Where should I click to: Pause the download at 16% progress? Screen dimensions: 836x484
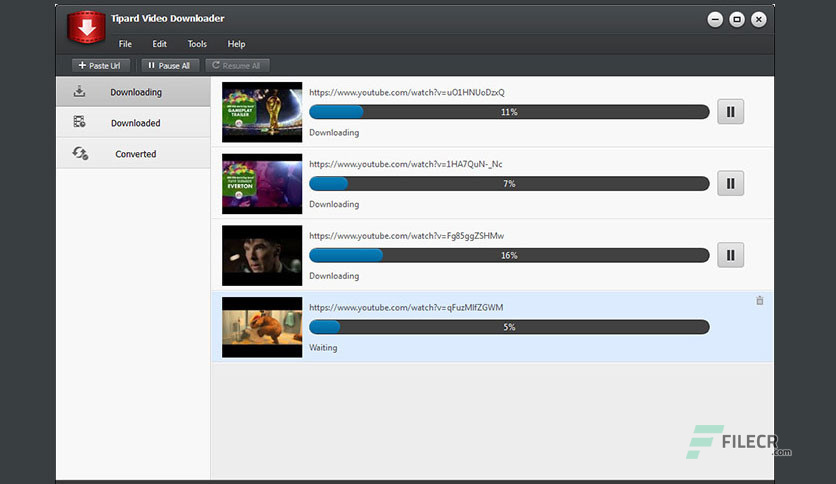(730, 255)
